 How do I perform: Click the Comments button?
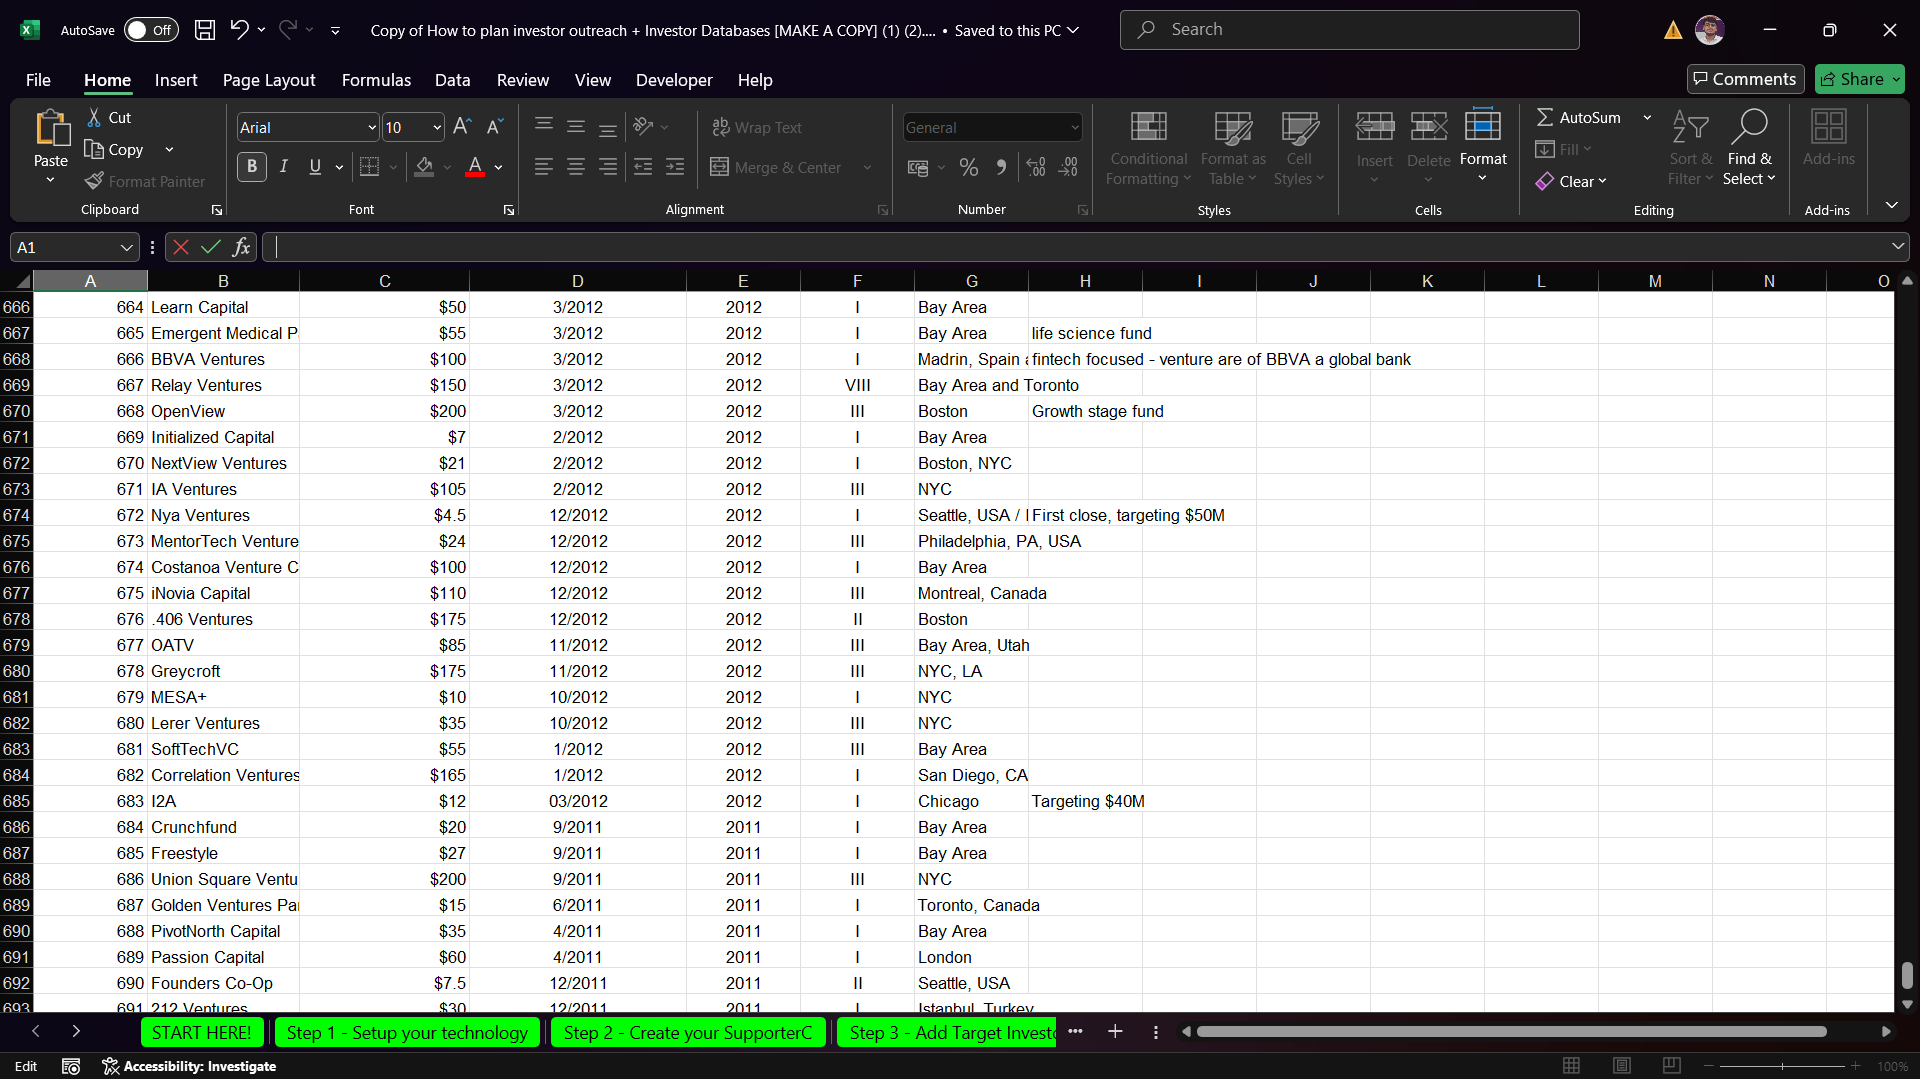pyautogui.click(x=1745, y=79)
